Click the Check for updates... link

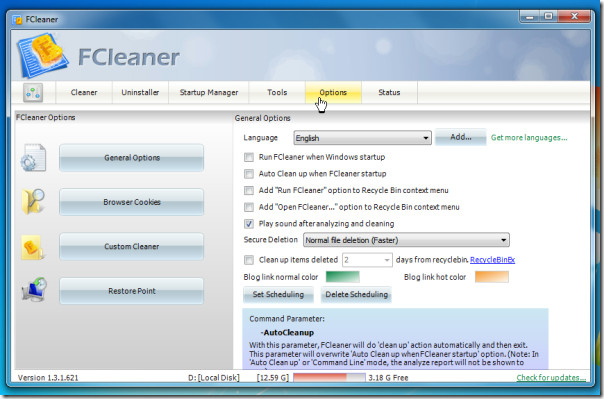coord(551,377)
